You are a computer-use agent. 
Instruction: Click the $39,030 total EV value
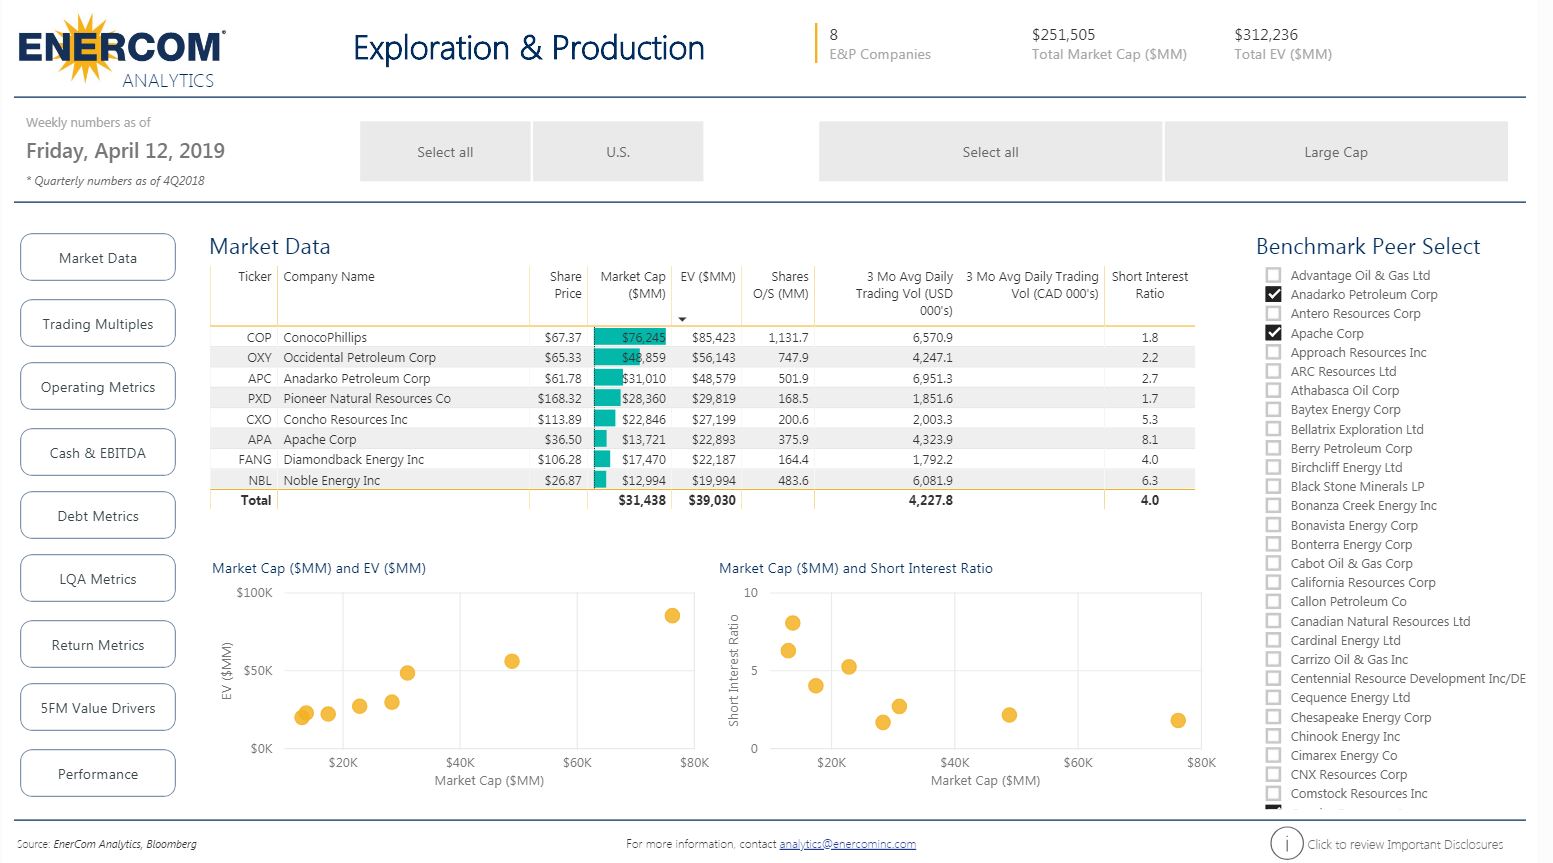pyautogui.click(x=712, y=500)
